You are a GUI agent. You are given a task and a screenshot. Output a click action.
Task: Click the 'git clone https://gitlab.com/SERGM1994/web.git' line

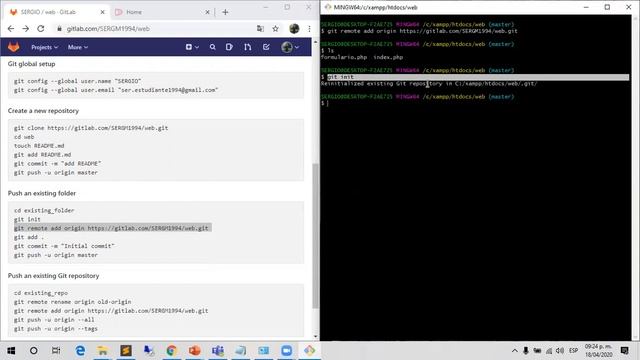coord(91,128)
